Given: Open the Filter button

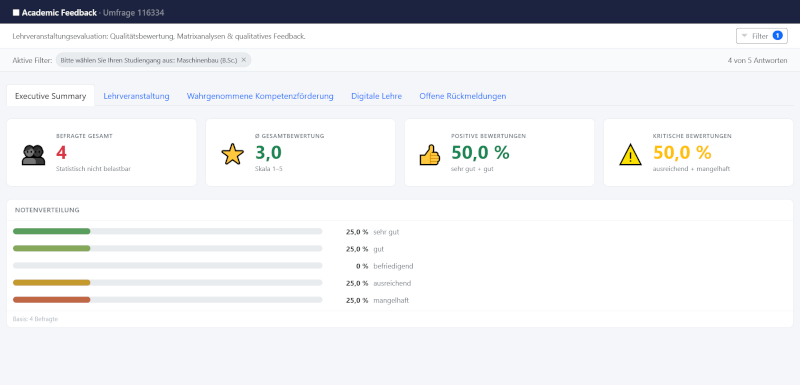Looking at the screenshot, I should coord(761,36).
